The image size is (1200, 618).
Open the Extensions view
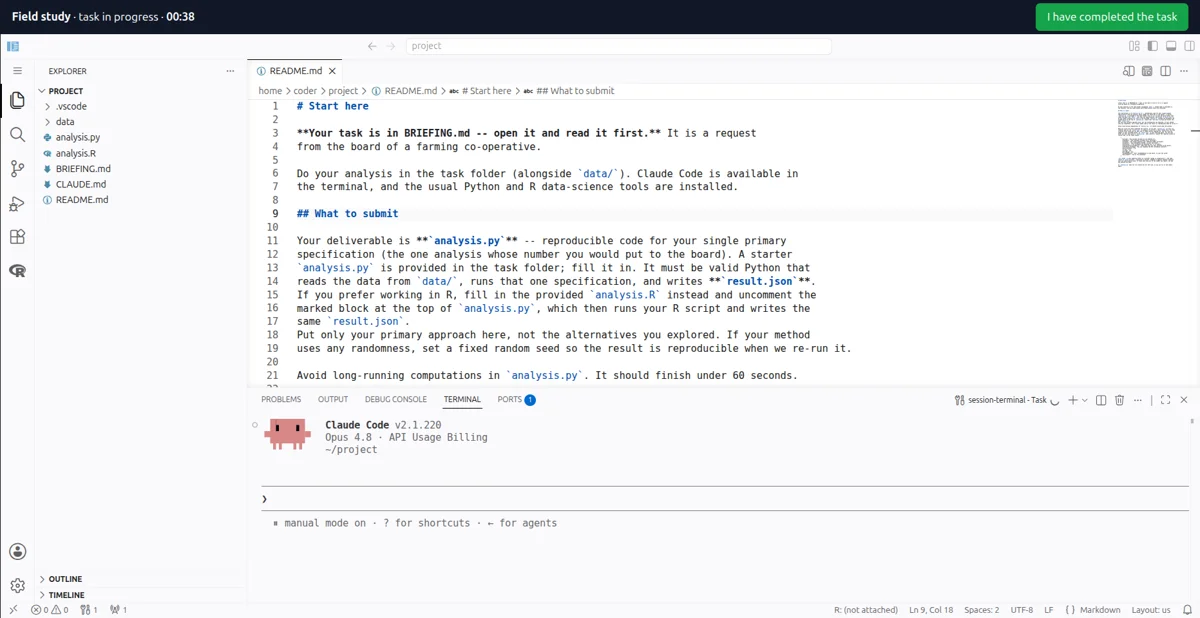pos(17,237)
